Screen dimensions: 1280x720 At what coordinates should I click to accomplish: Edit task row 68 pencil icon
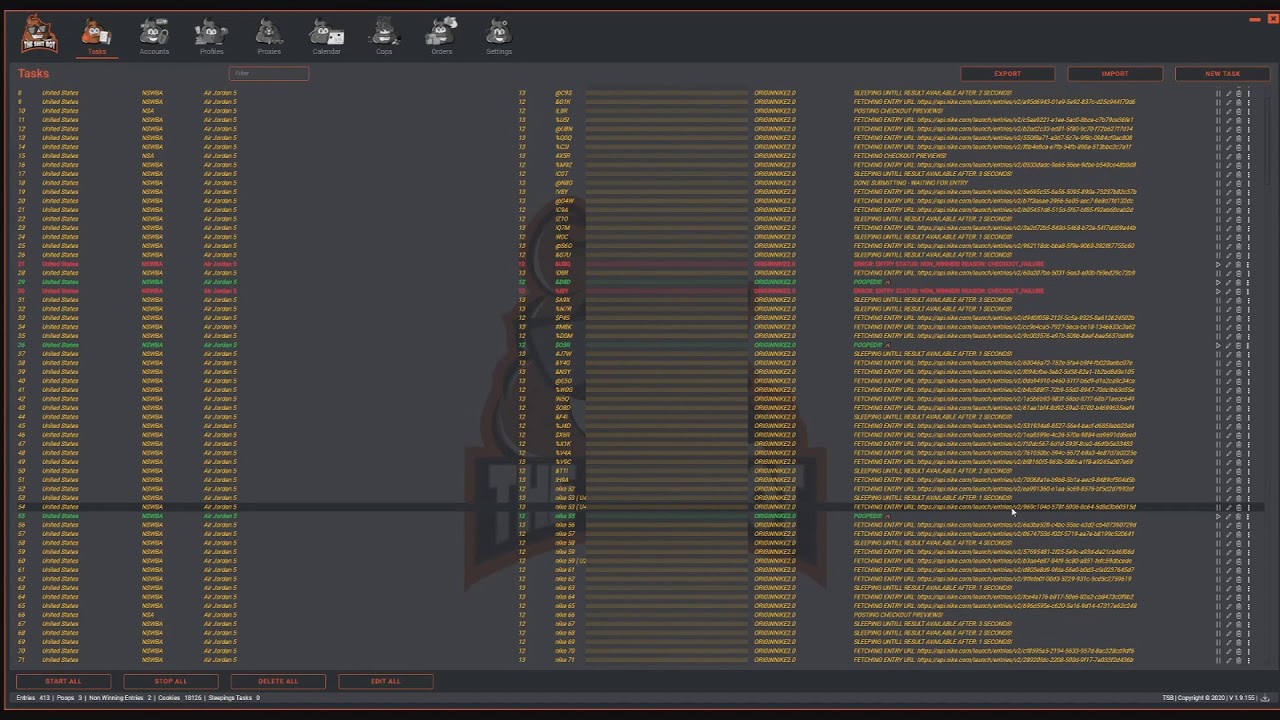(1229, 633)
